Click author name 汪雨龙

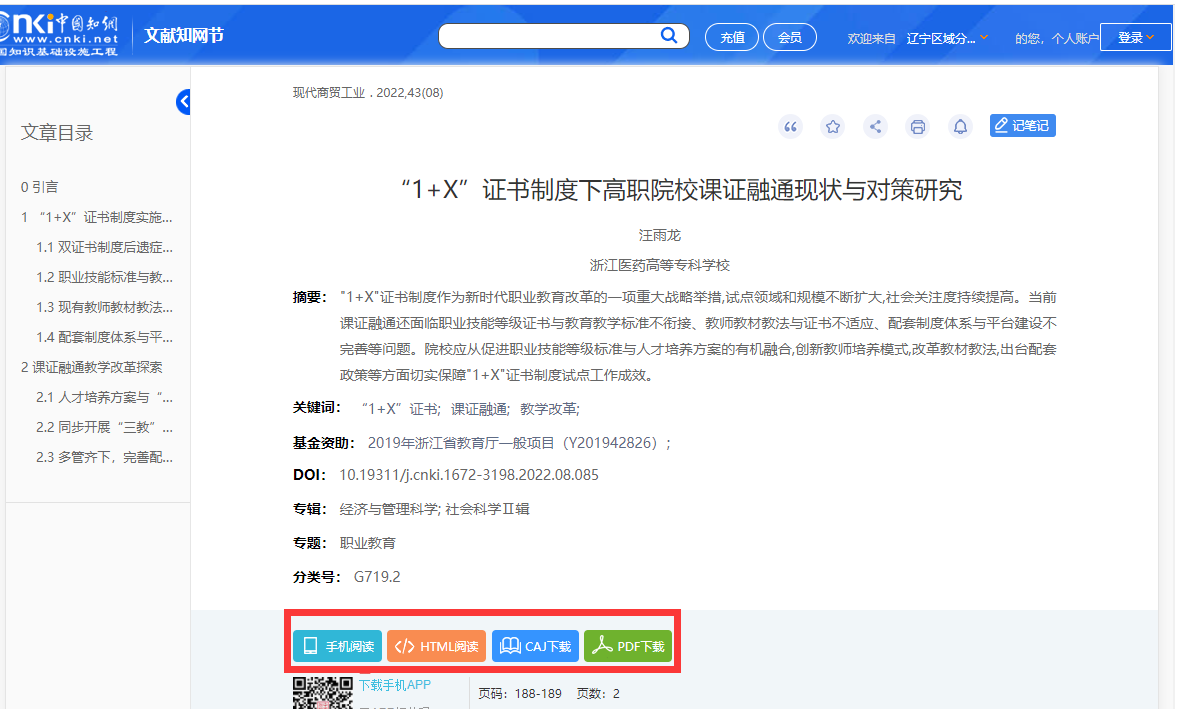(659, 235)
